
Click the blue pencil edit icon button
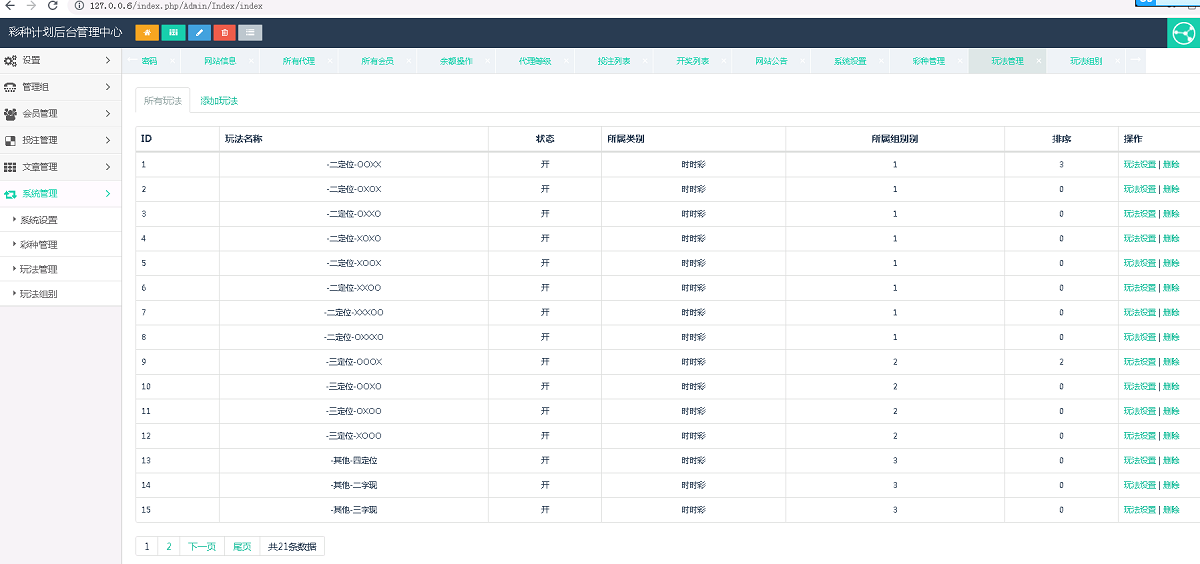(x=199, y=32)
